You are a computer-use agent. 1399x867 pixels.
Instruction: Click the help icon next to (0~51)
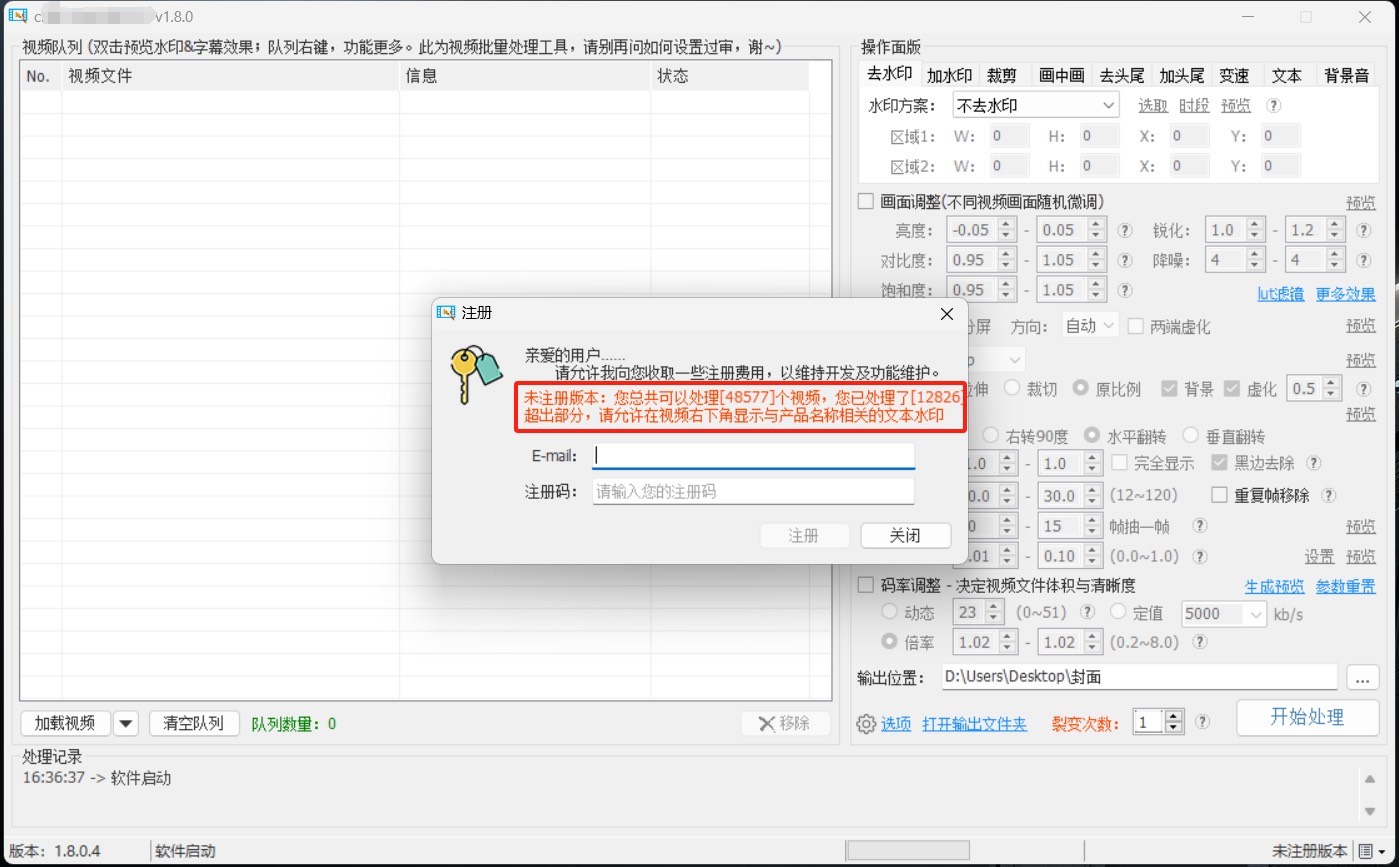(x=1087, y=612)
